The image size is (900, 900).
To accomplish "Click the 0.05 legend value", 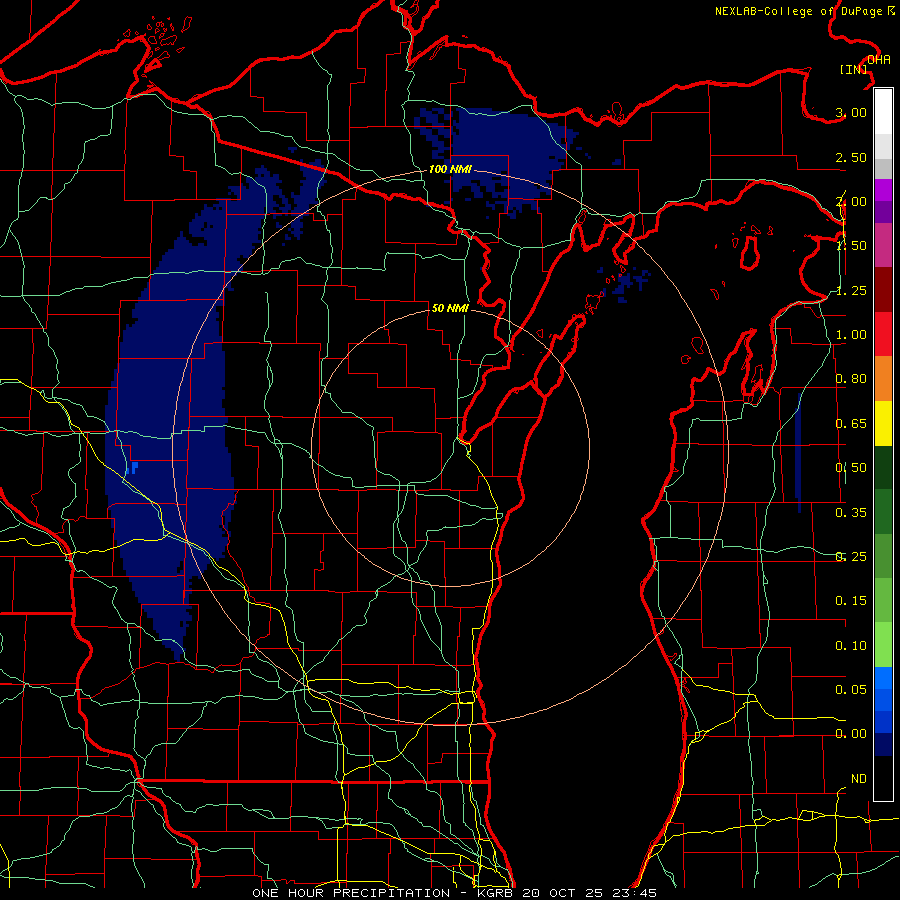I will coord(851,689).
